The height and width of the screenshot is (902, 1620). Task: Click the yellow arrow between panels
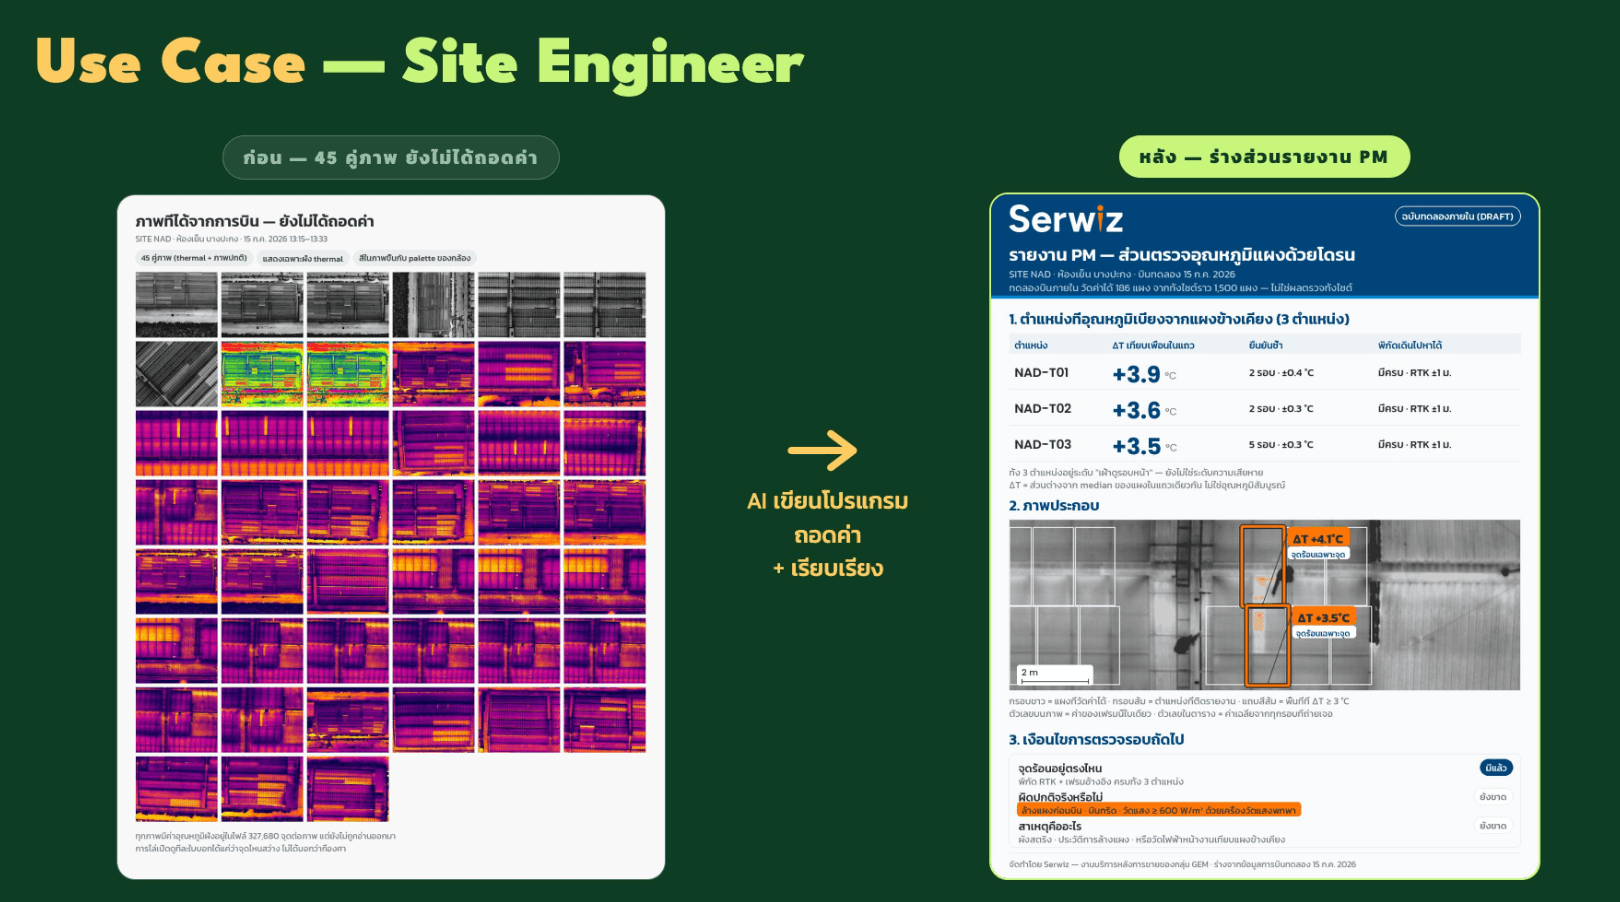(x=822, y=451)
